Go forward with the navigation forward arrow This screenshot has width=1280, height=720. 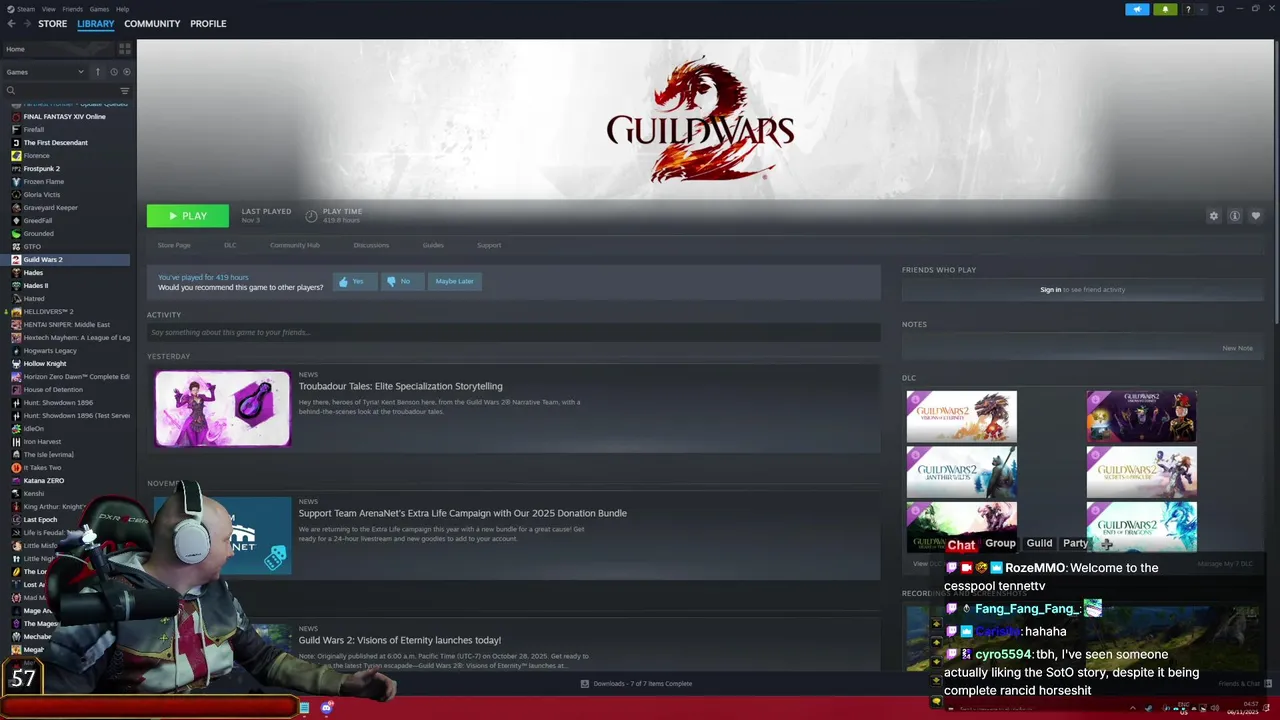(25, 24)
